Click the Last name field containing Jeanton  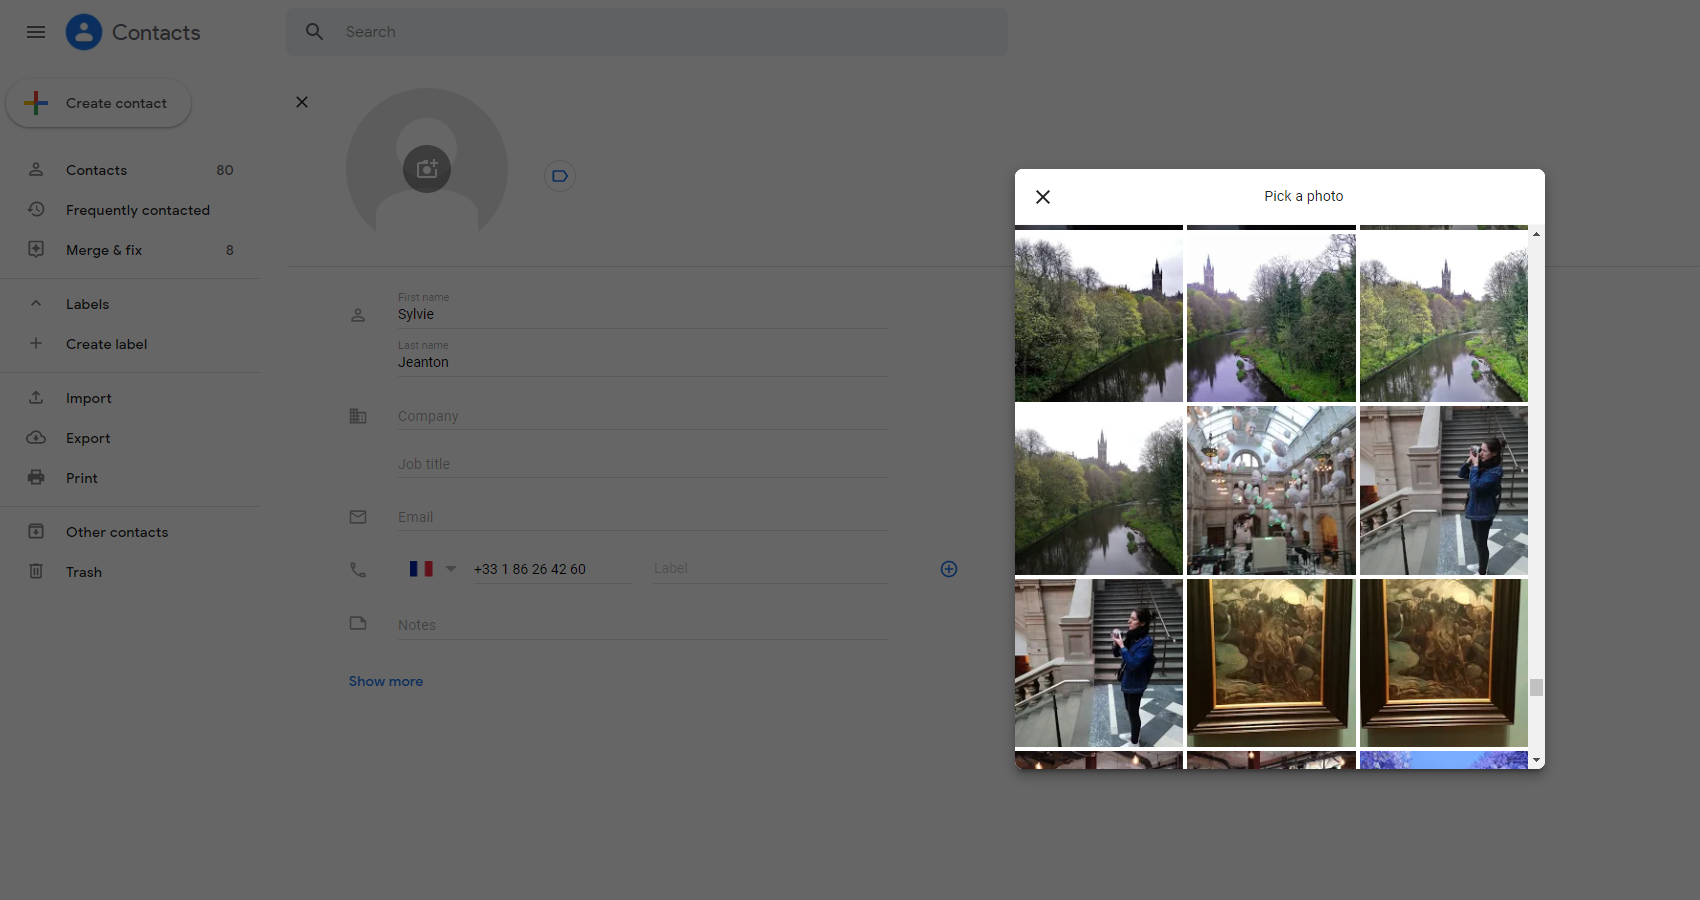click(x=642, y=362)
